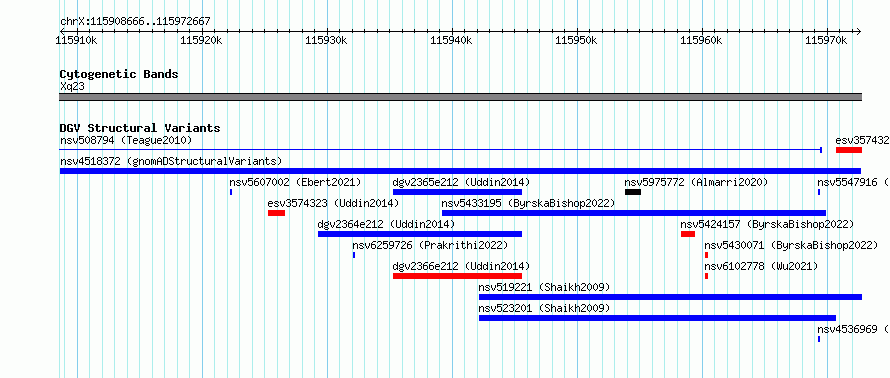
Task: Click the nsv5607002 (Ebert2021) label
Action: 295,182
